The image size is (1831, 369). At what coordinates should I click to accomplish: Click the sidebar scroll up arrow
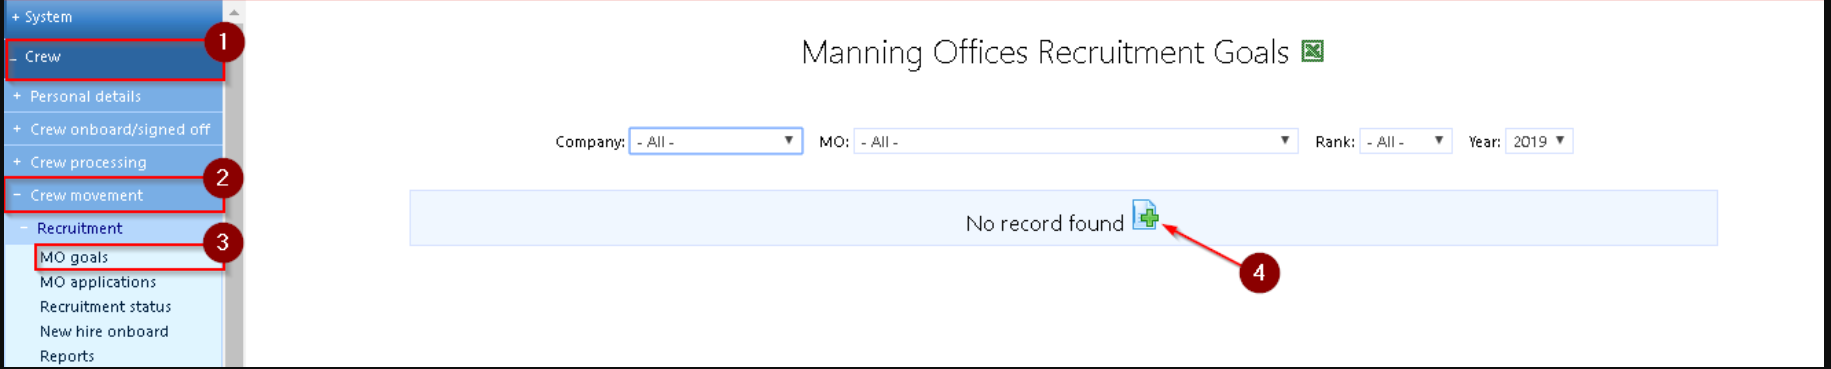tap(234, 12)
